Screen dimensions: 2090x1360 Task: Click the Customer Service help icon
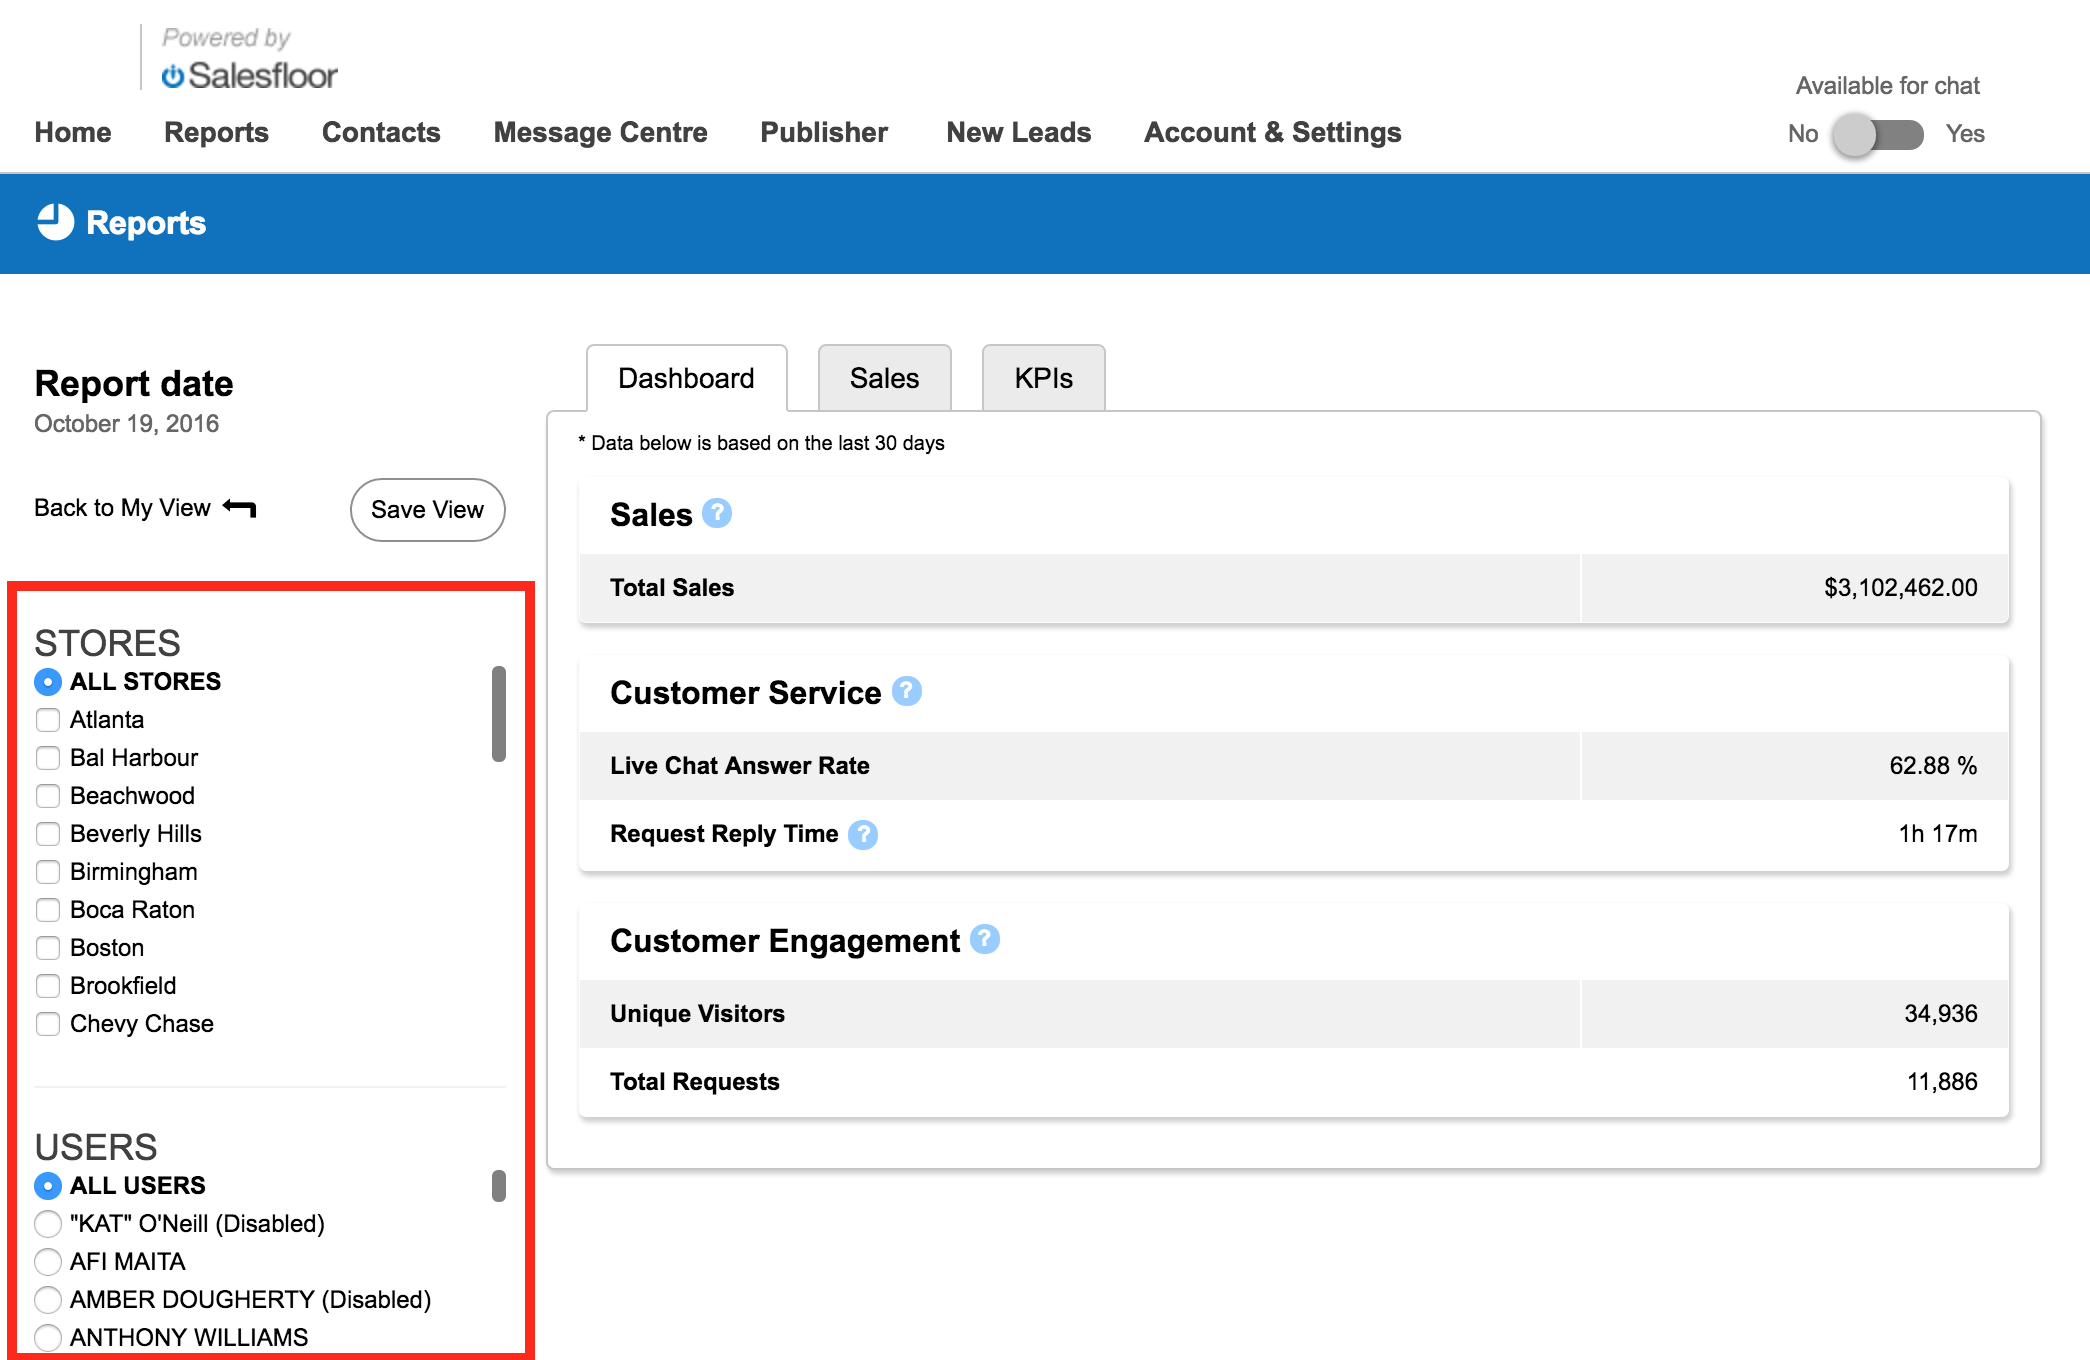(906, 691)
